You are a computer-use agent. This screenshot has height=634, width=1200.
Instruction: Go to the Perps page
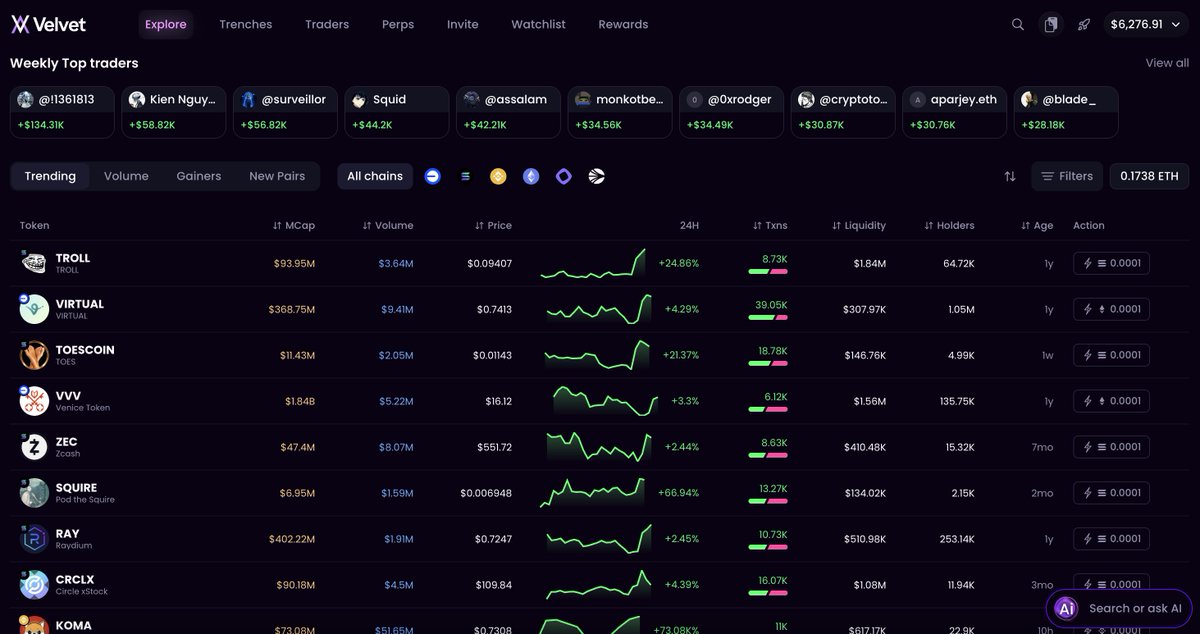click(398, 24)
